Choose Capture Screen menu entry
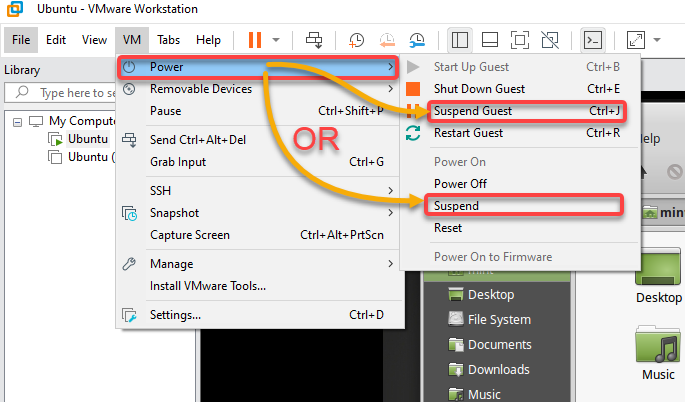The height and width of the screenshot is (402, 685). tap(258, 235)
